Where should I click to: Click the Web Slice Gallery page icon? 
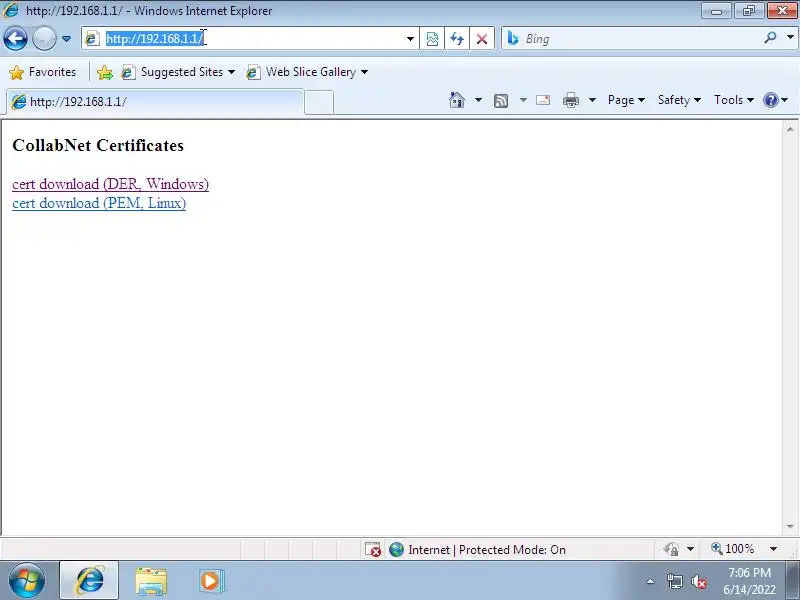253,72
